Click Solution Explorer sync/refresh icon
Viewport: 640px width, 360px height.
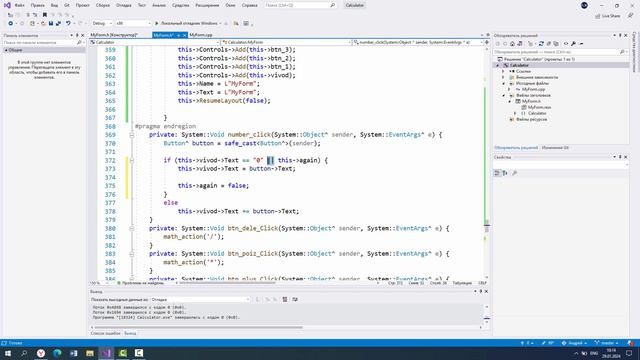click(x=541, y=44)
